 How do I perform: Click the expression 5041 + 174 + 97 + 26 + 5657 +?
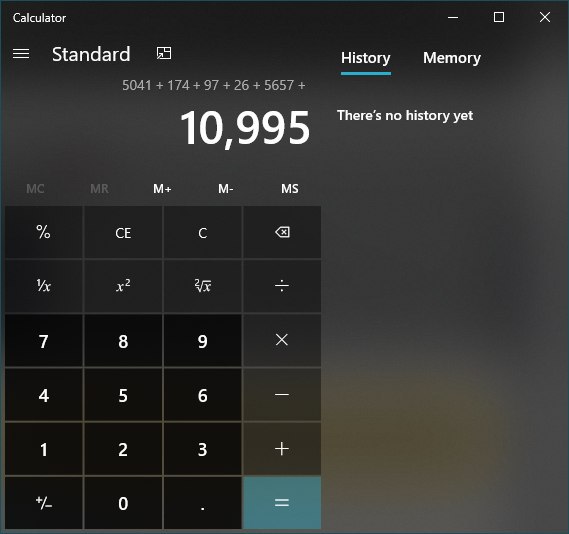213,85
